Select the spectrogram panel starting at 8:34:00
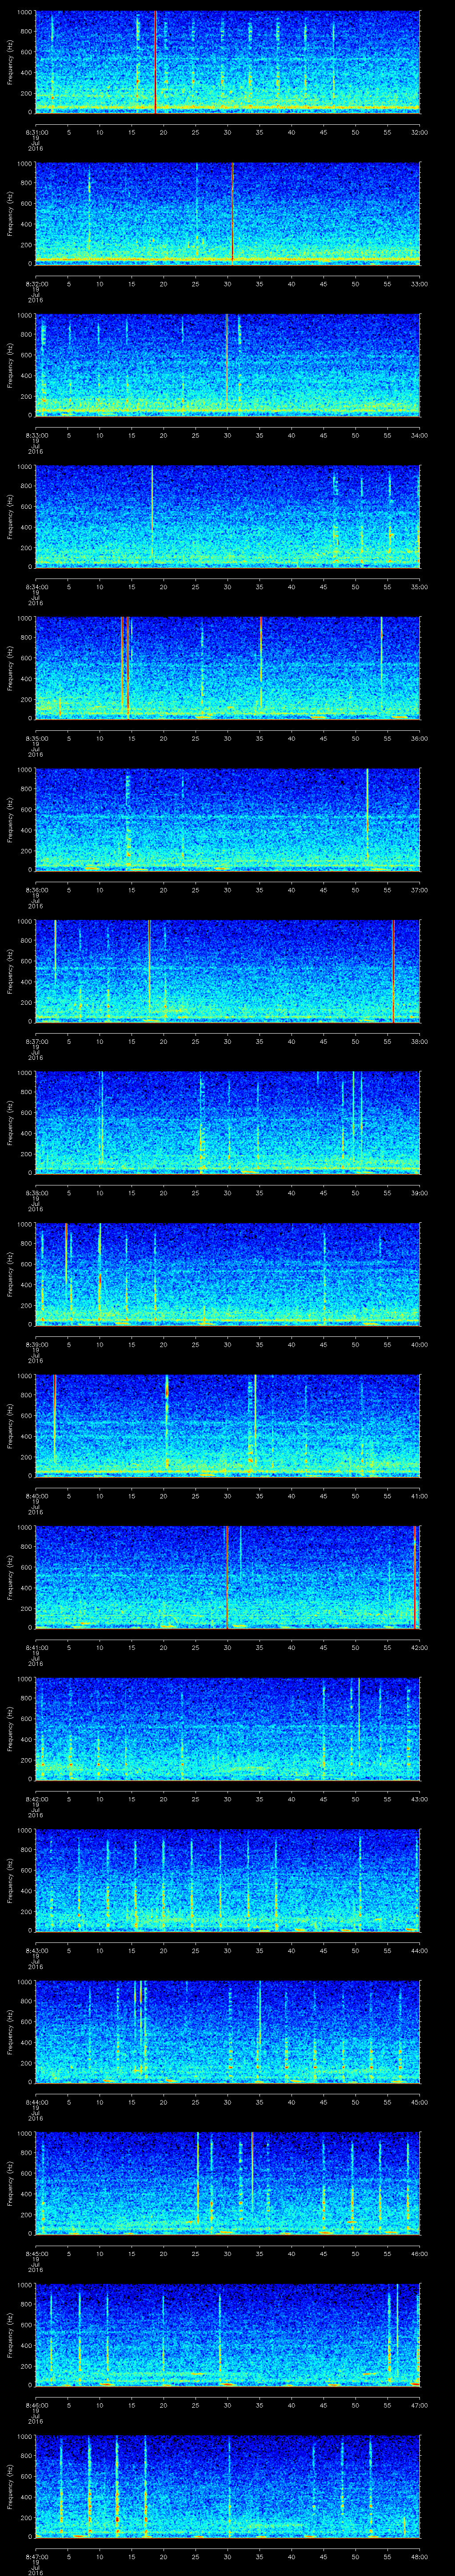The height and width of the screenshot is (2576, 455). (x=227, y=517)
